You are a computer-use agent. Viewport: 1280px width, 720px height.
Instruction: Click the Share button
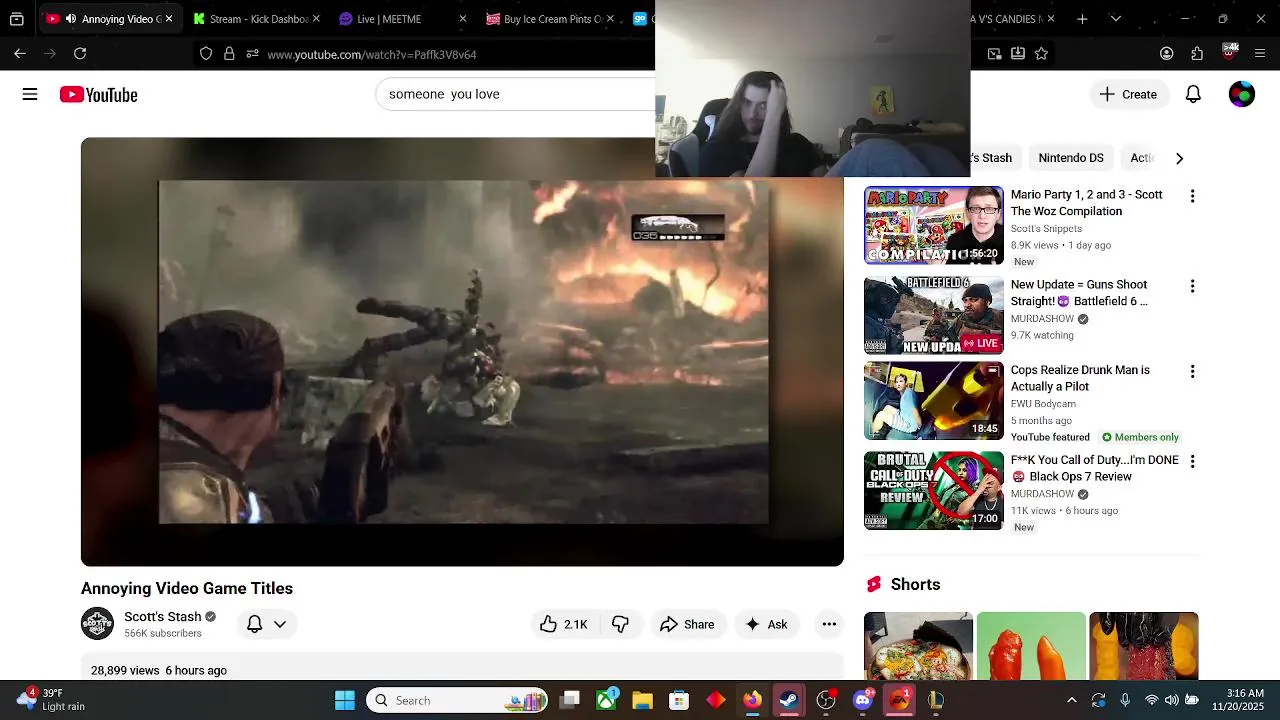pyautogui.click(x=688, y=624)
